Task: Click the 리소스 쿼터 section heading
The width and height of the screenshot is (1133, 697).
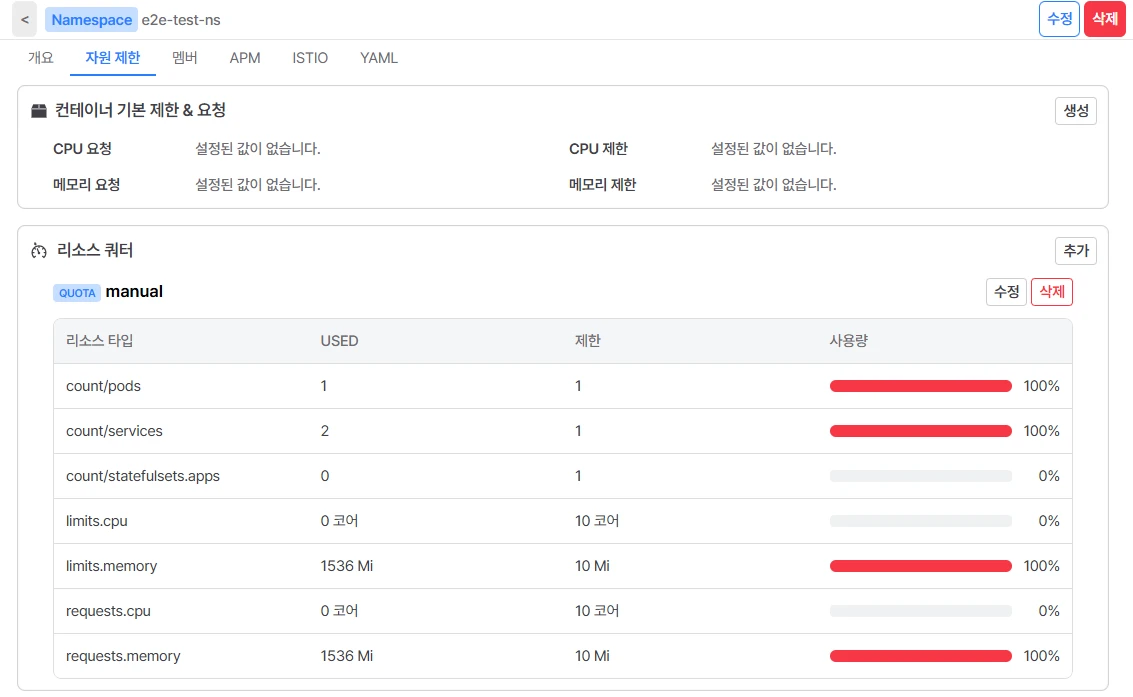Action: pyautogui.click(x=95, y=251)
